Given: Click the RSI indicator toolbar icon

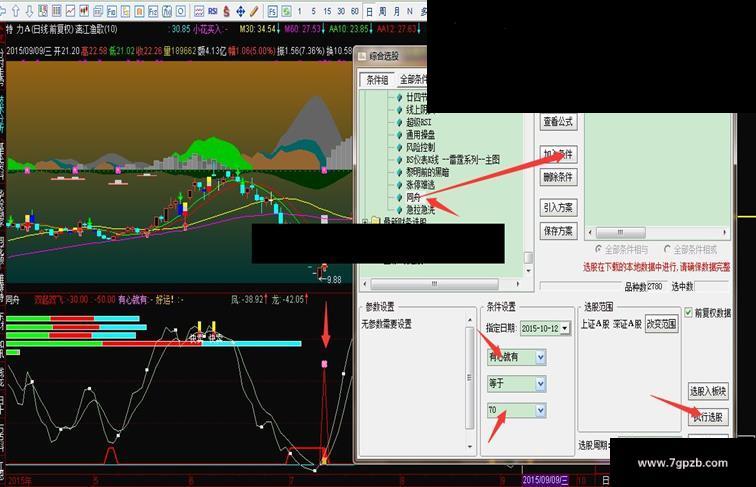Looking at the screenshot, I should 213,11.
